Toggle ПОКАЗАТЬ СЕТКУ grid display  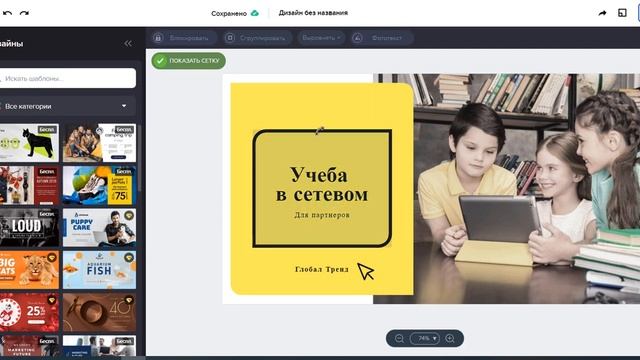click(188, 61)
